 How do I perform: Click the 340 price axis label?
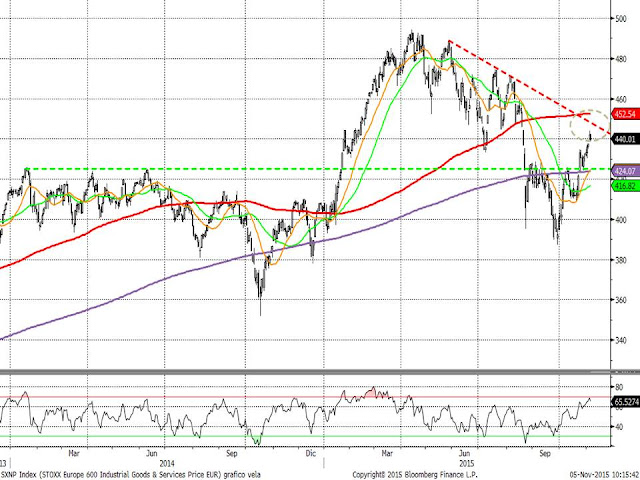(x=620, y=340)
